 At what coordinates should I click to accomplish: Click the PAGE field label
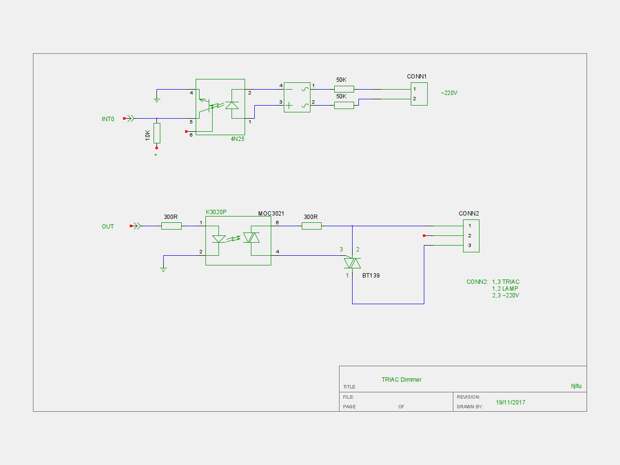point(350,406)
